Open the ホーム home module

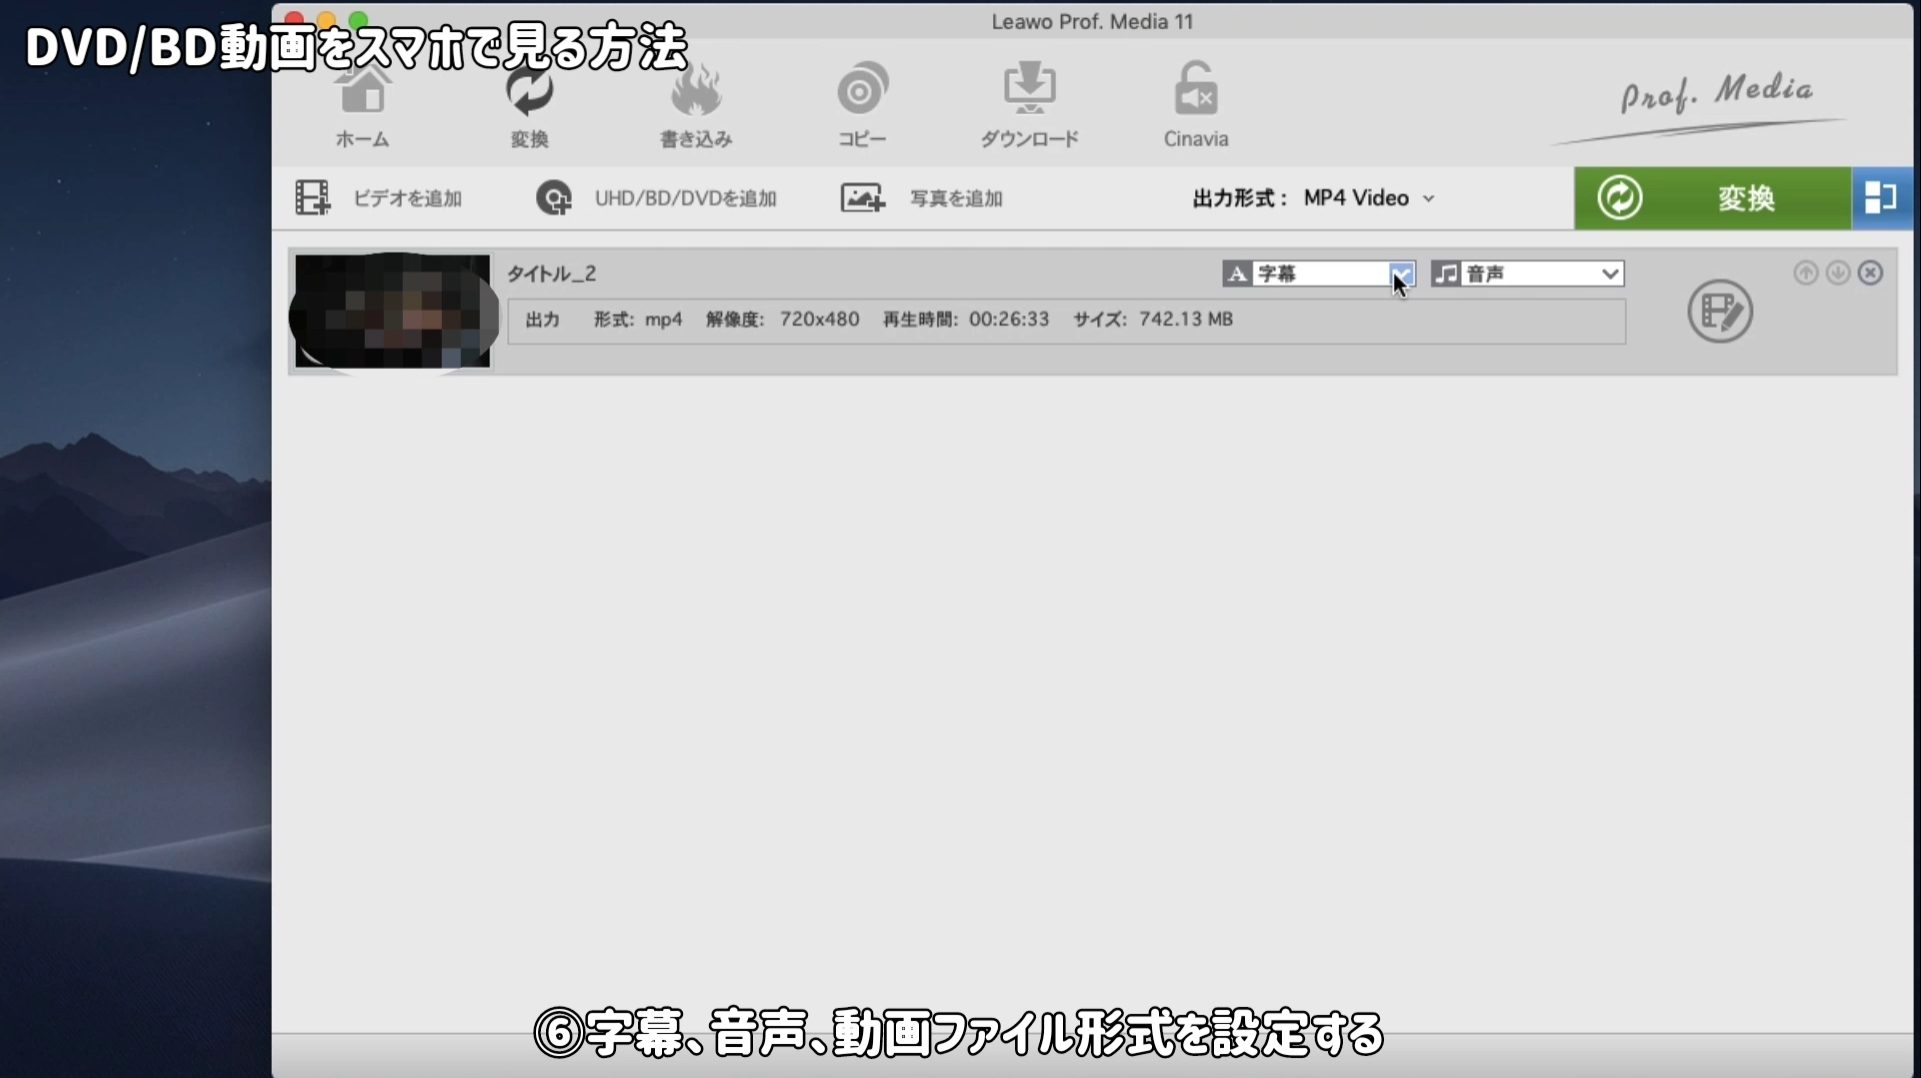click(x=362, y=106)
